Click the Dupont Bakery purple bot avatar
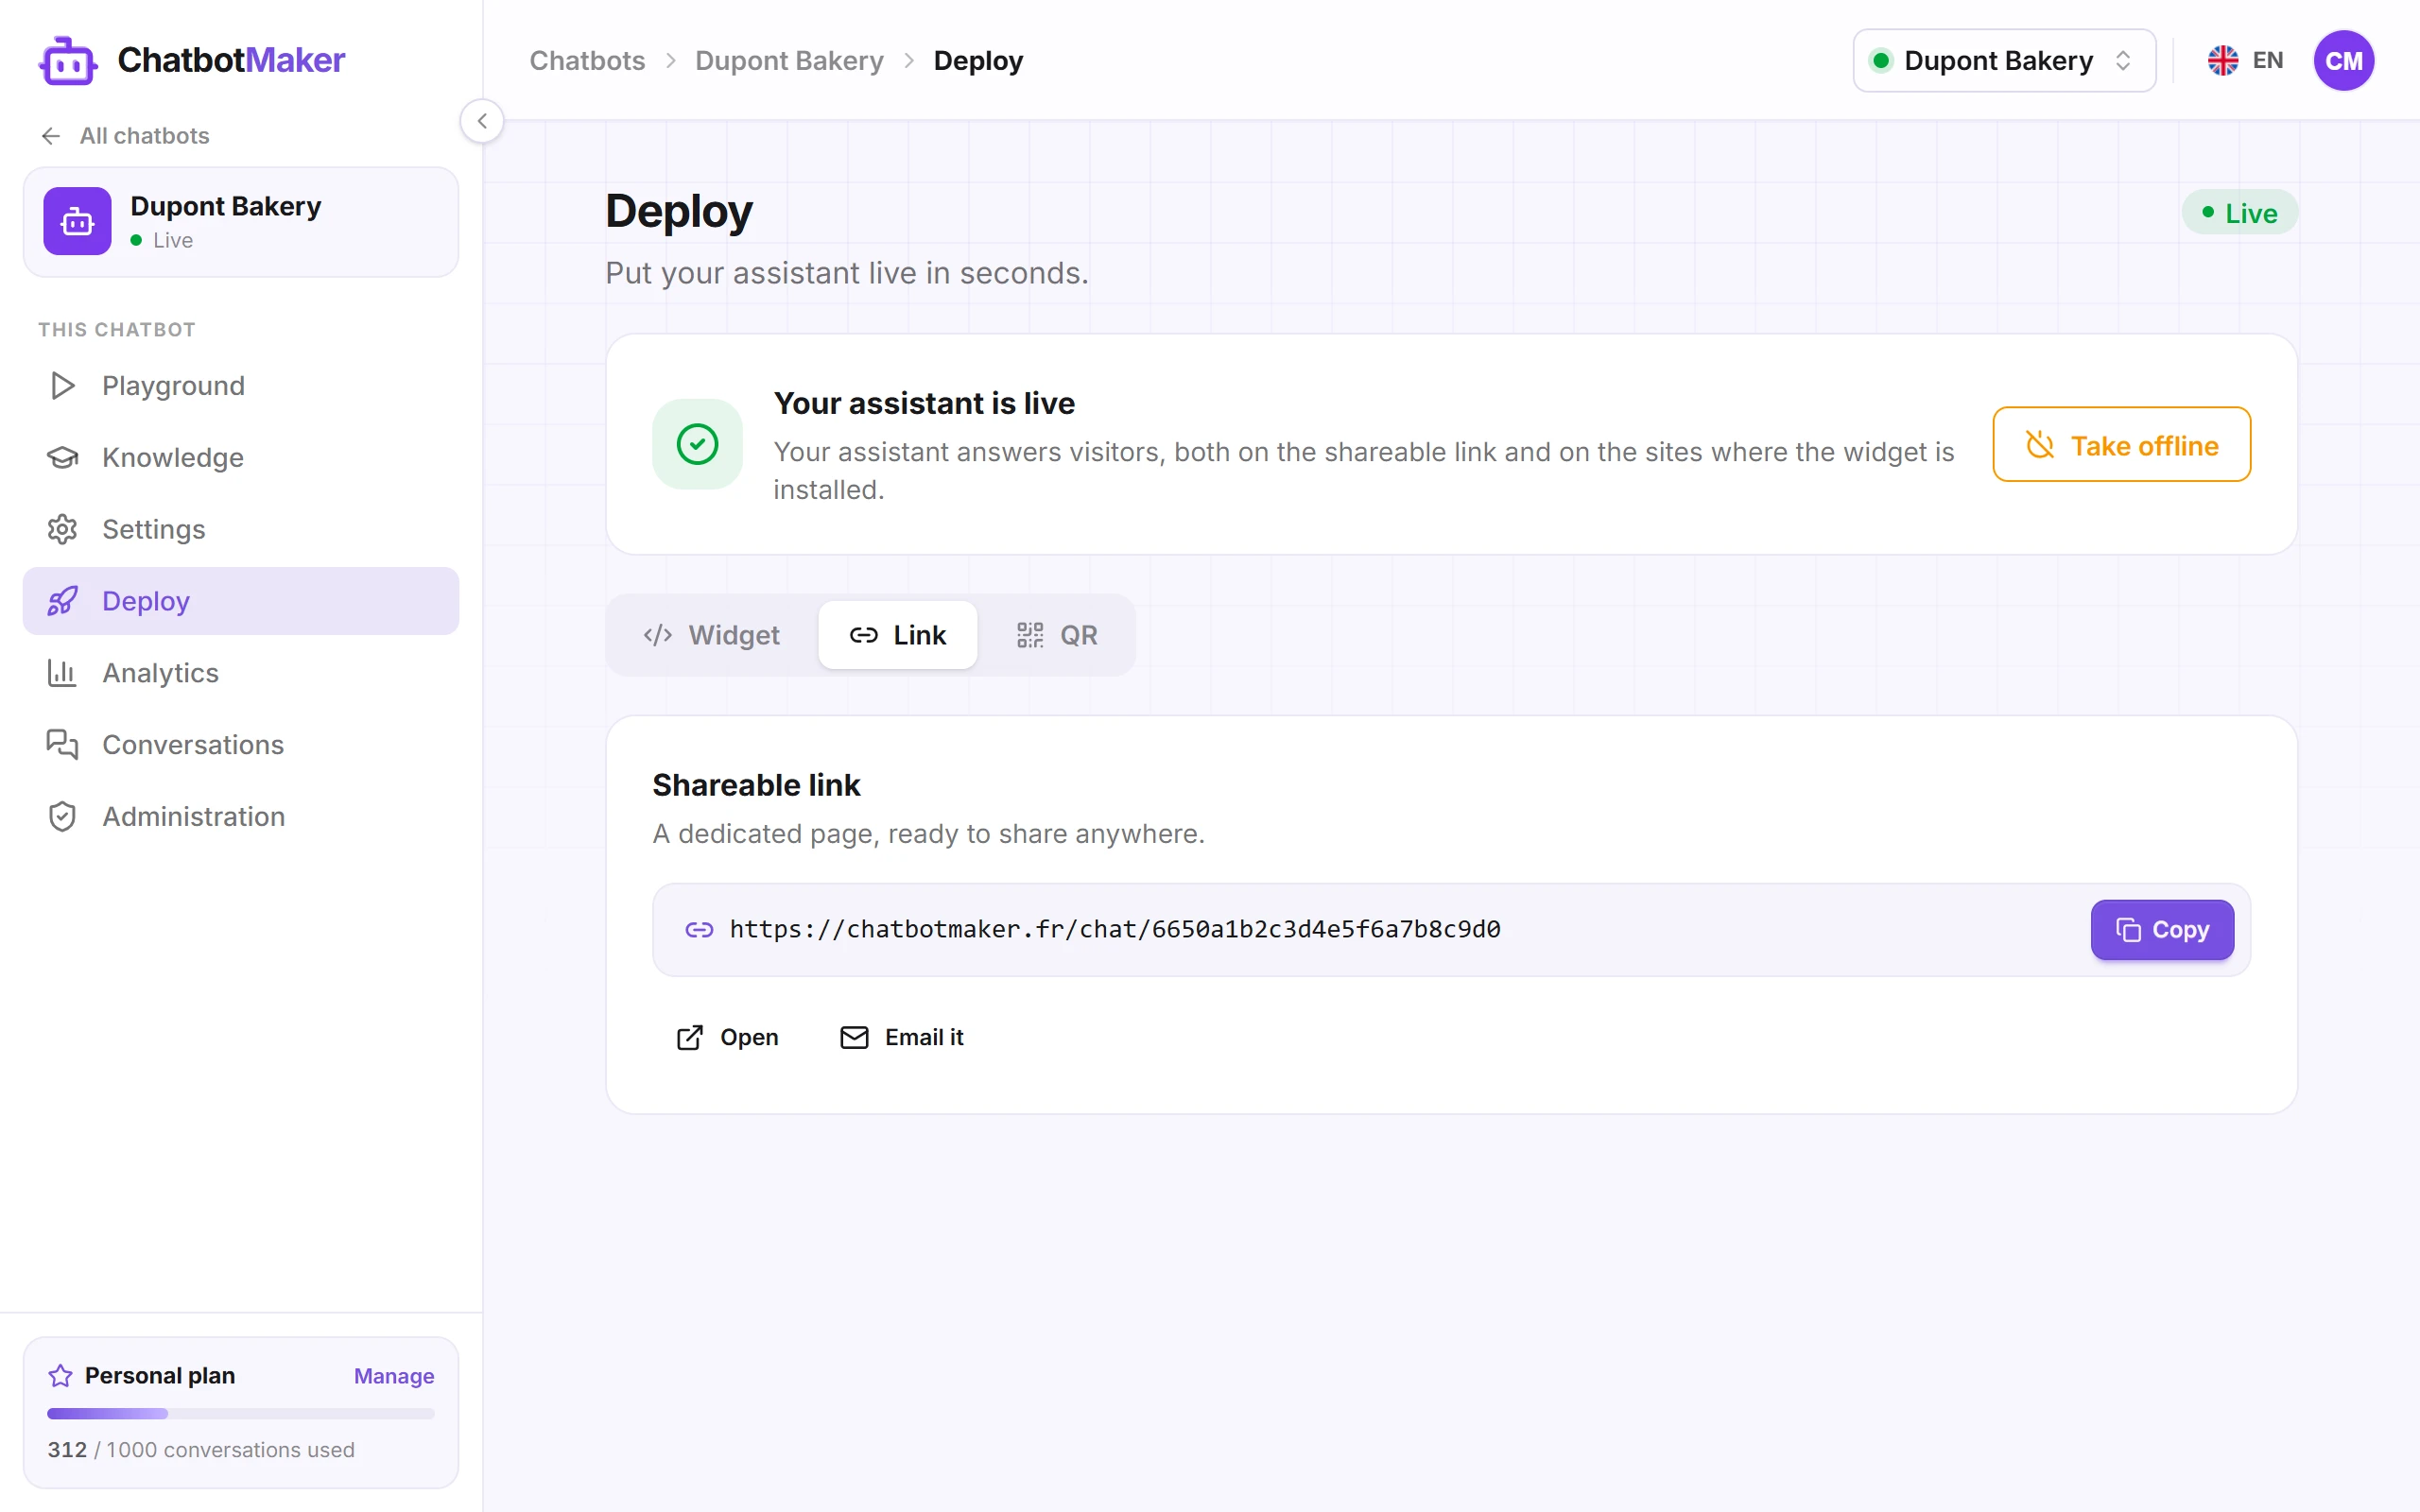This screenshot has width=2420, height=1512. point(77,221)
